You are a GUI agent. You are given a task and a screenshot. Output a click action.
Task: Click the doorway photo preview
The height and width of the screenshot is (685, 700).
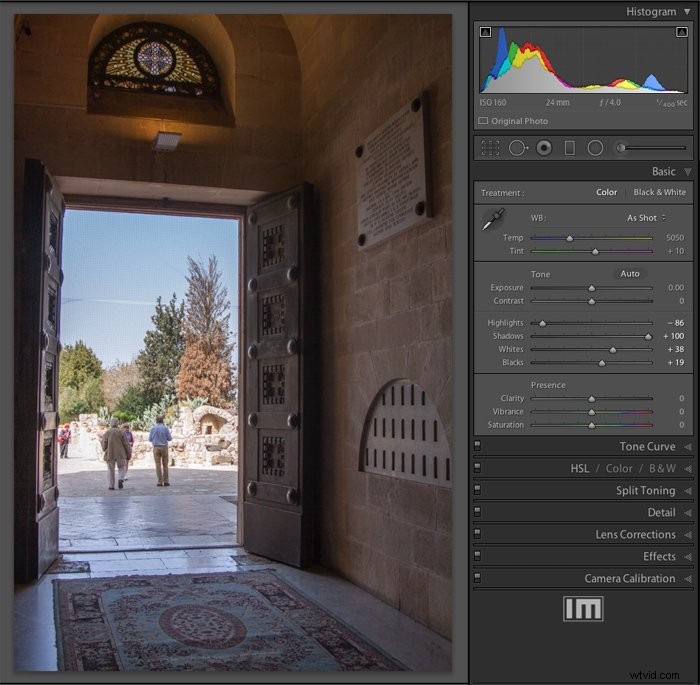(x=233, y=342)
